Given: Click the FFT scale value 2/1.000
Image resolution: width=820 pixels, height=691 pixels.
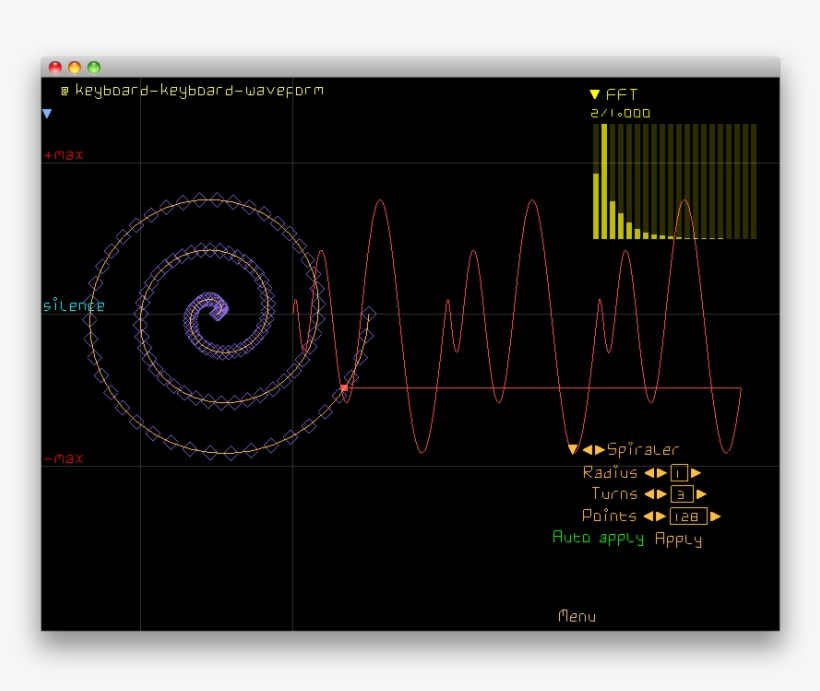Looking at the screenshot, I should coord(618,113).
